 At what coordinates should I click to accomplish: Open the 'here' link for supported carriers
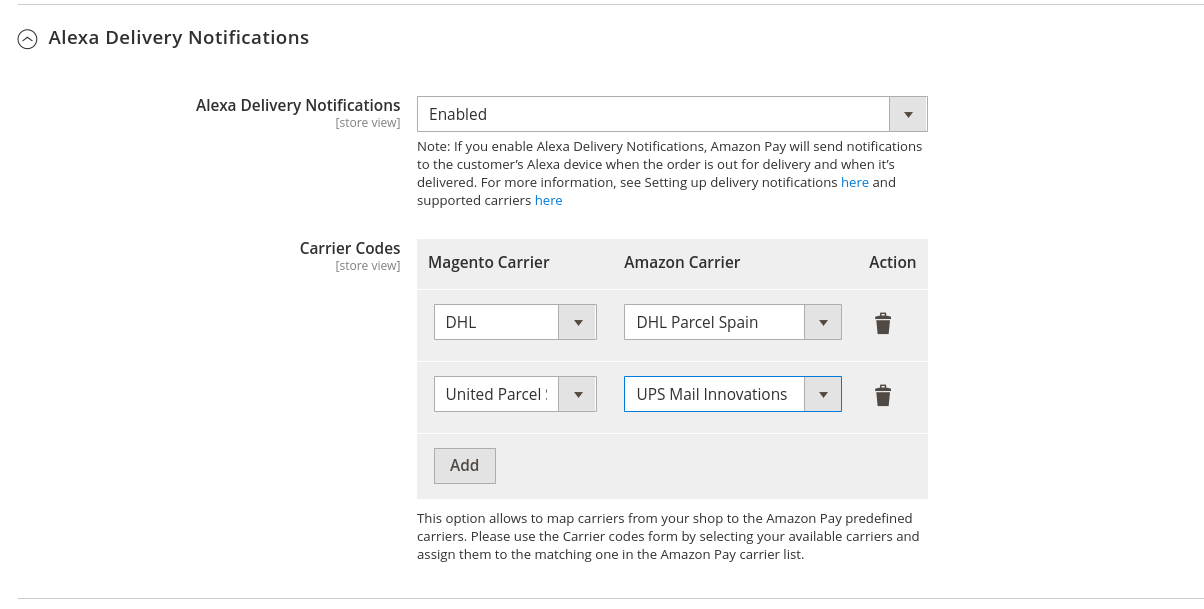(549, 200)
